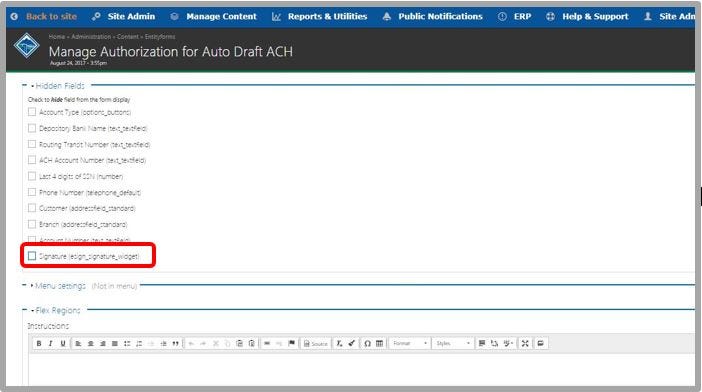
Task: Click the Cut scissors icon
Action: 215,343
